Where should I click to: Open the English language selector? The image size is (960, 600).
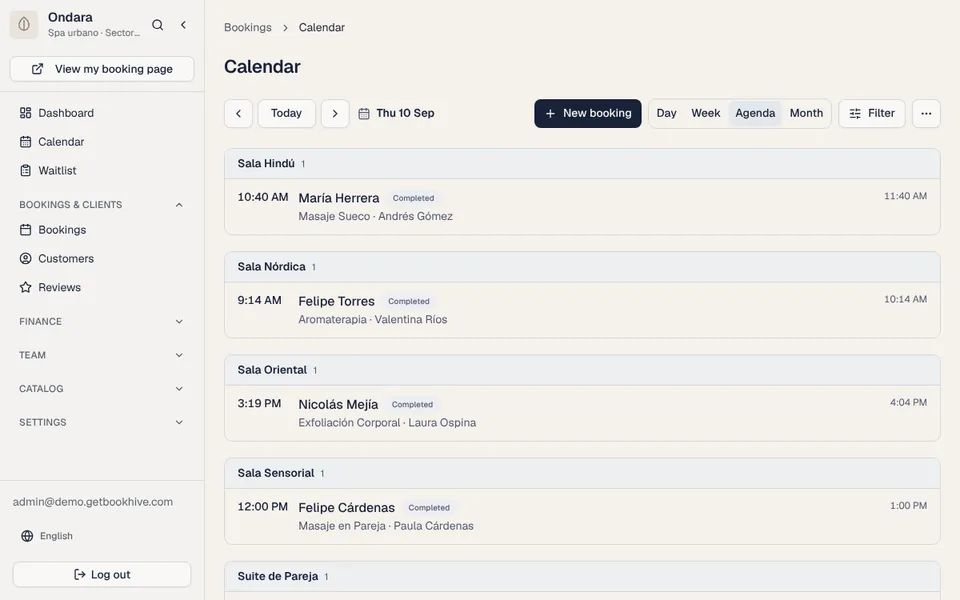(47, 536)
